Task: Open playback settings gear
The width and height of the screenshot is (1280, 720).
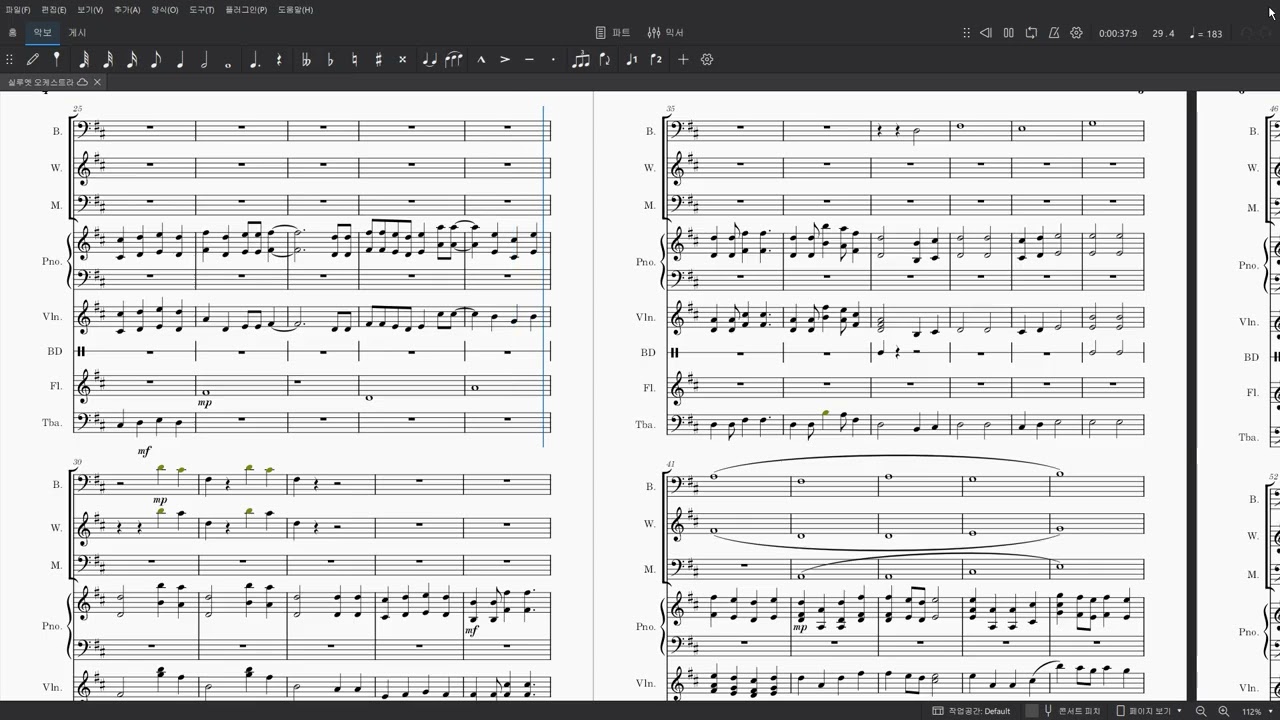Action: coord(1077,33)
